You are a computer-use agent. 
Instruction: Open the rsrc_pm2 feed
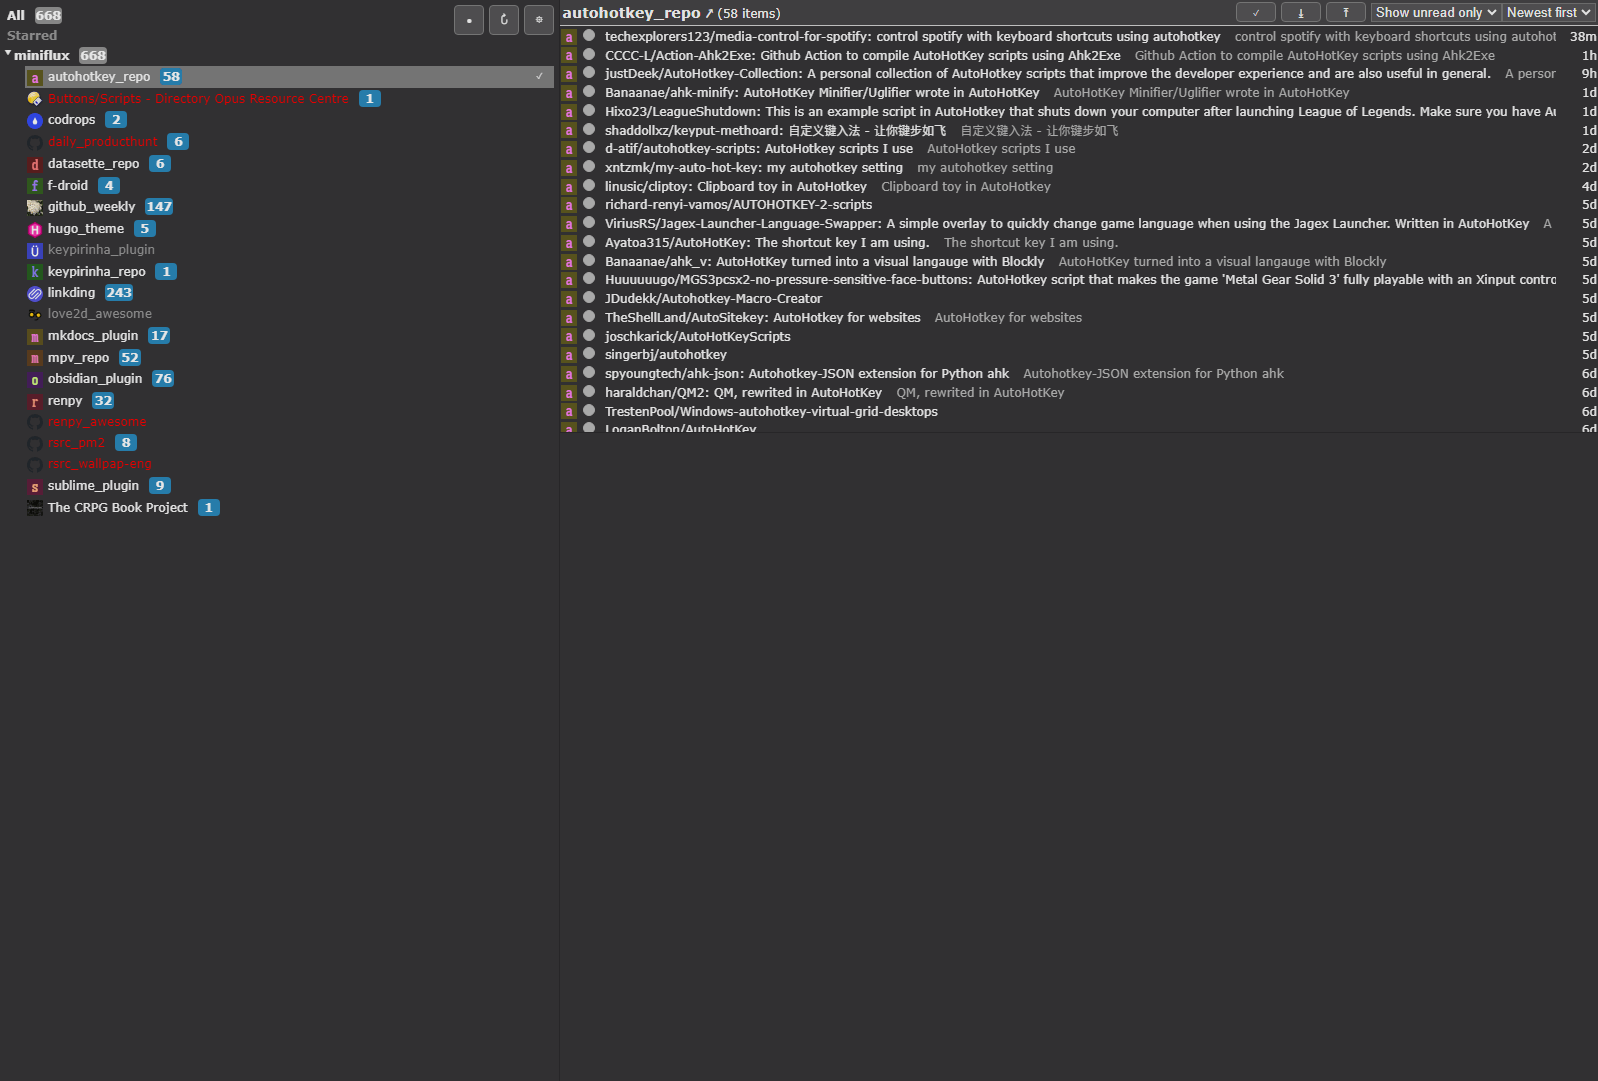76,443
